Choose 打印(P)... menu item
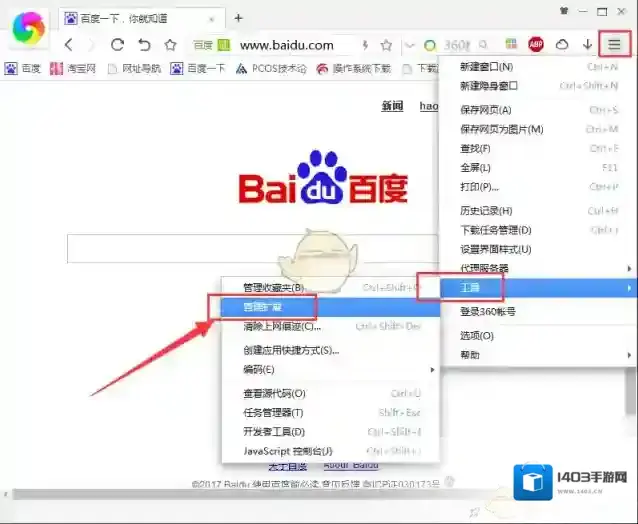The height and width of the screenshot is (524, 638). point(538,187)
